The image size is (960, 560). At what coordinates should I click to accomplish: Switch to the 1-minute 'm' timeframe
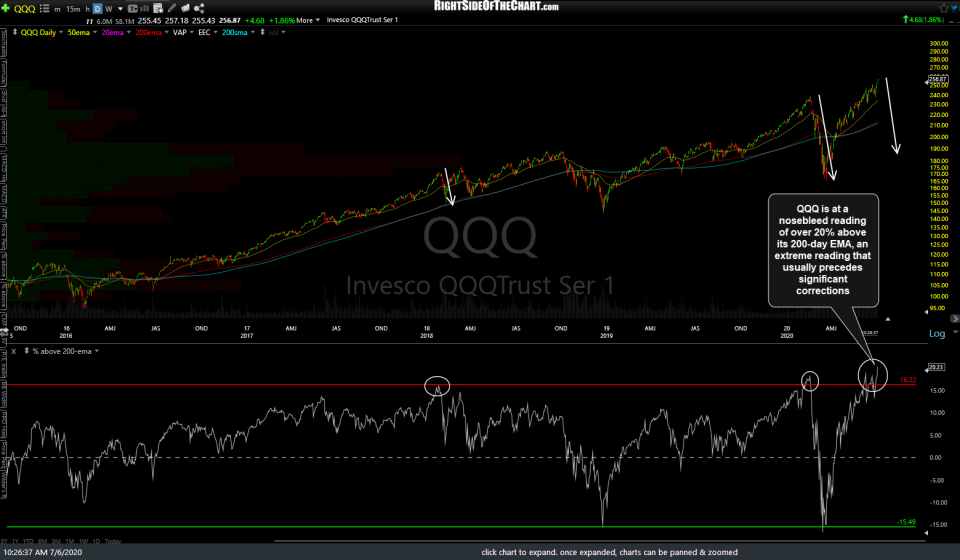click(x=57, y=9)
